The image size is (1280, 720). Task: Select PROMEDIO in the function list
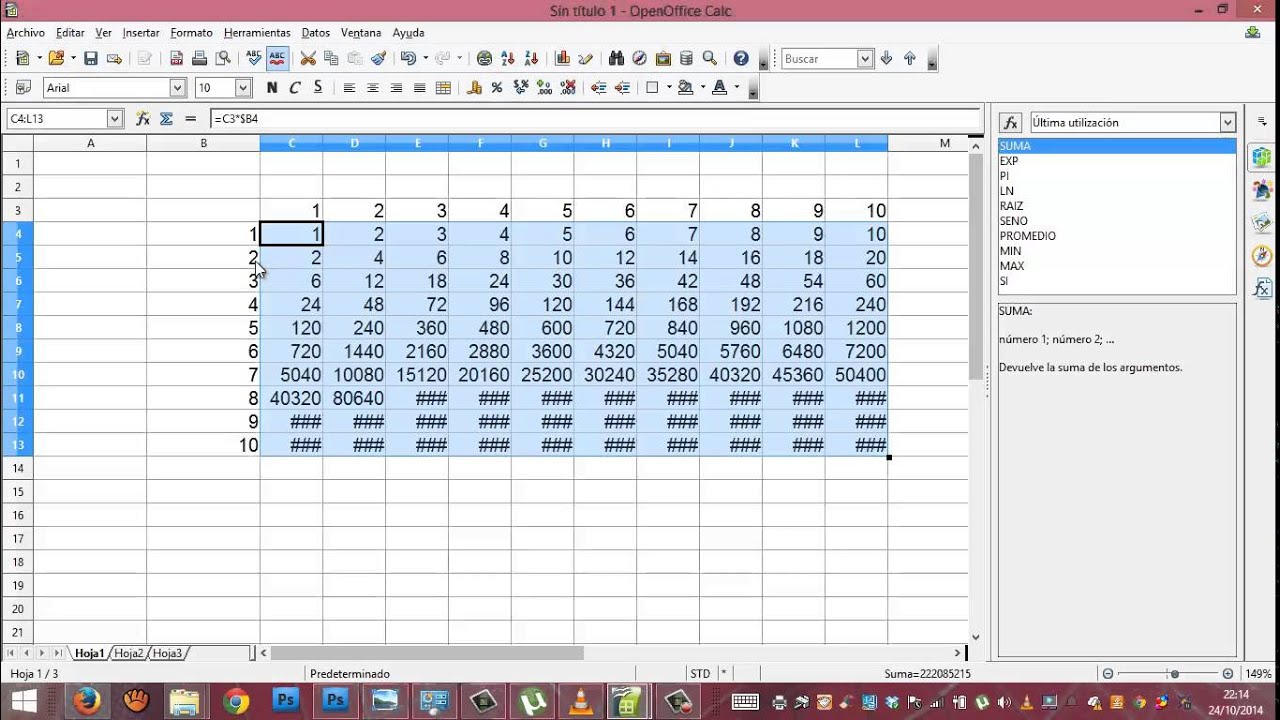click(1027, 236)
